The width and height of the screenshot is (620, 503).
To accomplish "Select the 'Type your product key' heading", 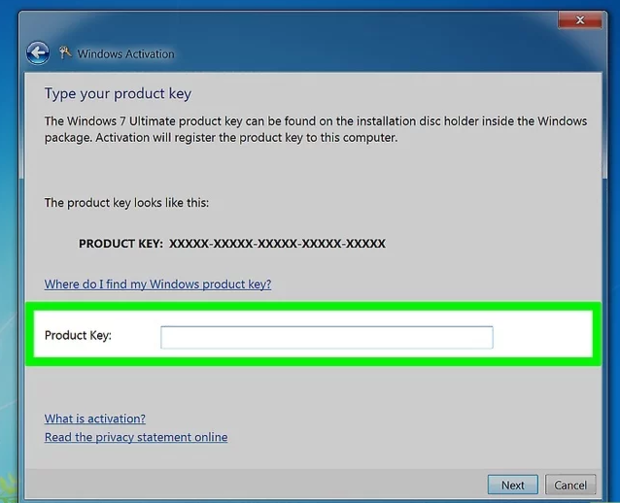I will point(118,94).
